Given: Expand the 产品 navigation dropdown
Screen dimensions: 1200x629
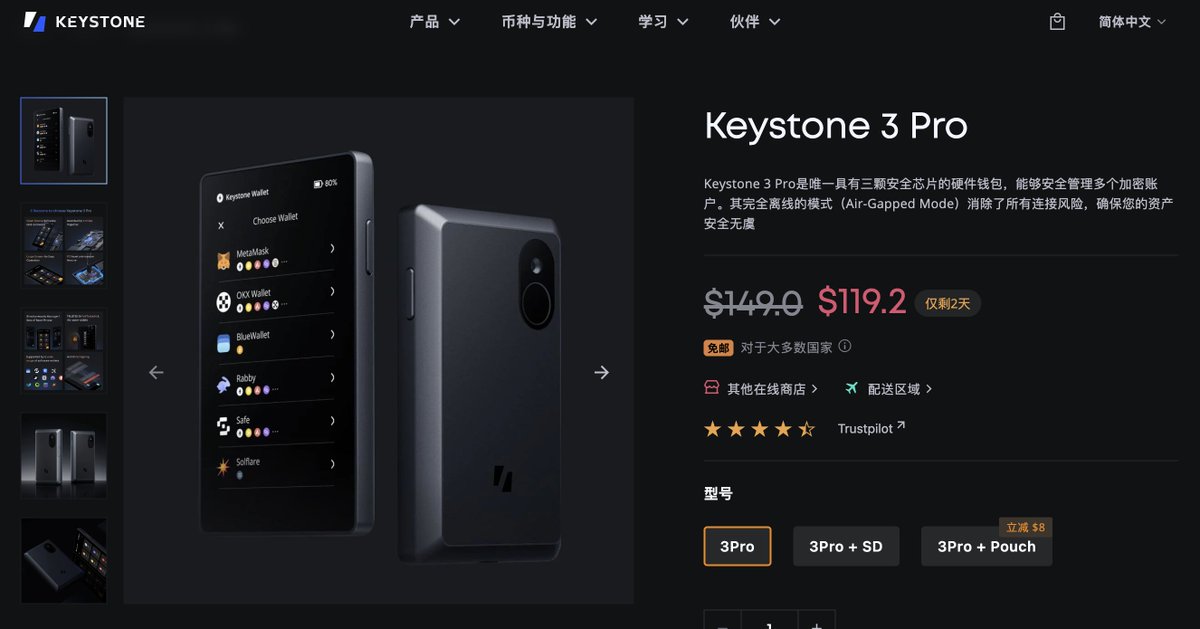Looking at the screenshot, I should [435, 21].
